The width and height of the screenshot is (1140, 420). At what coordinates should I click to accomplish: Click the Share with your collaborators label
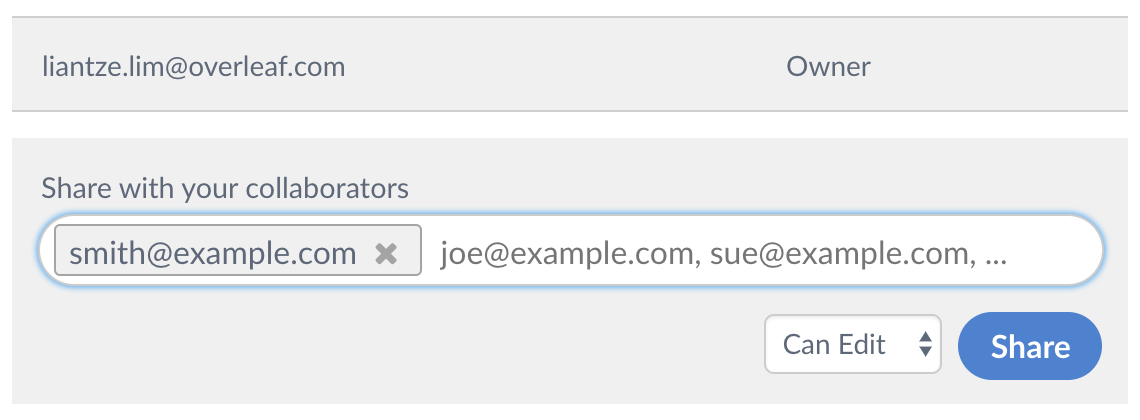(x=225, y=189)
